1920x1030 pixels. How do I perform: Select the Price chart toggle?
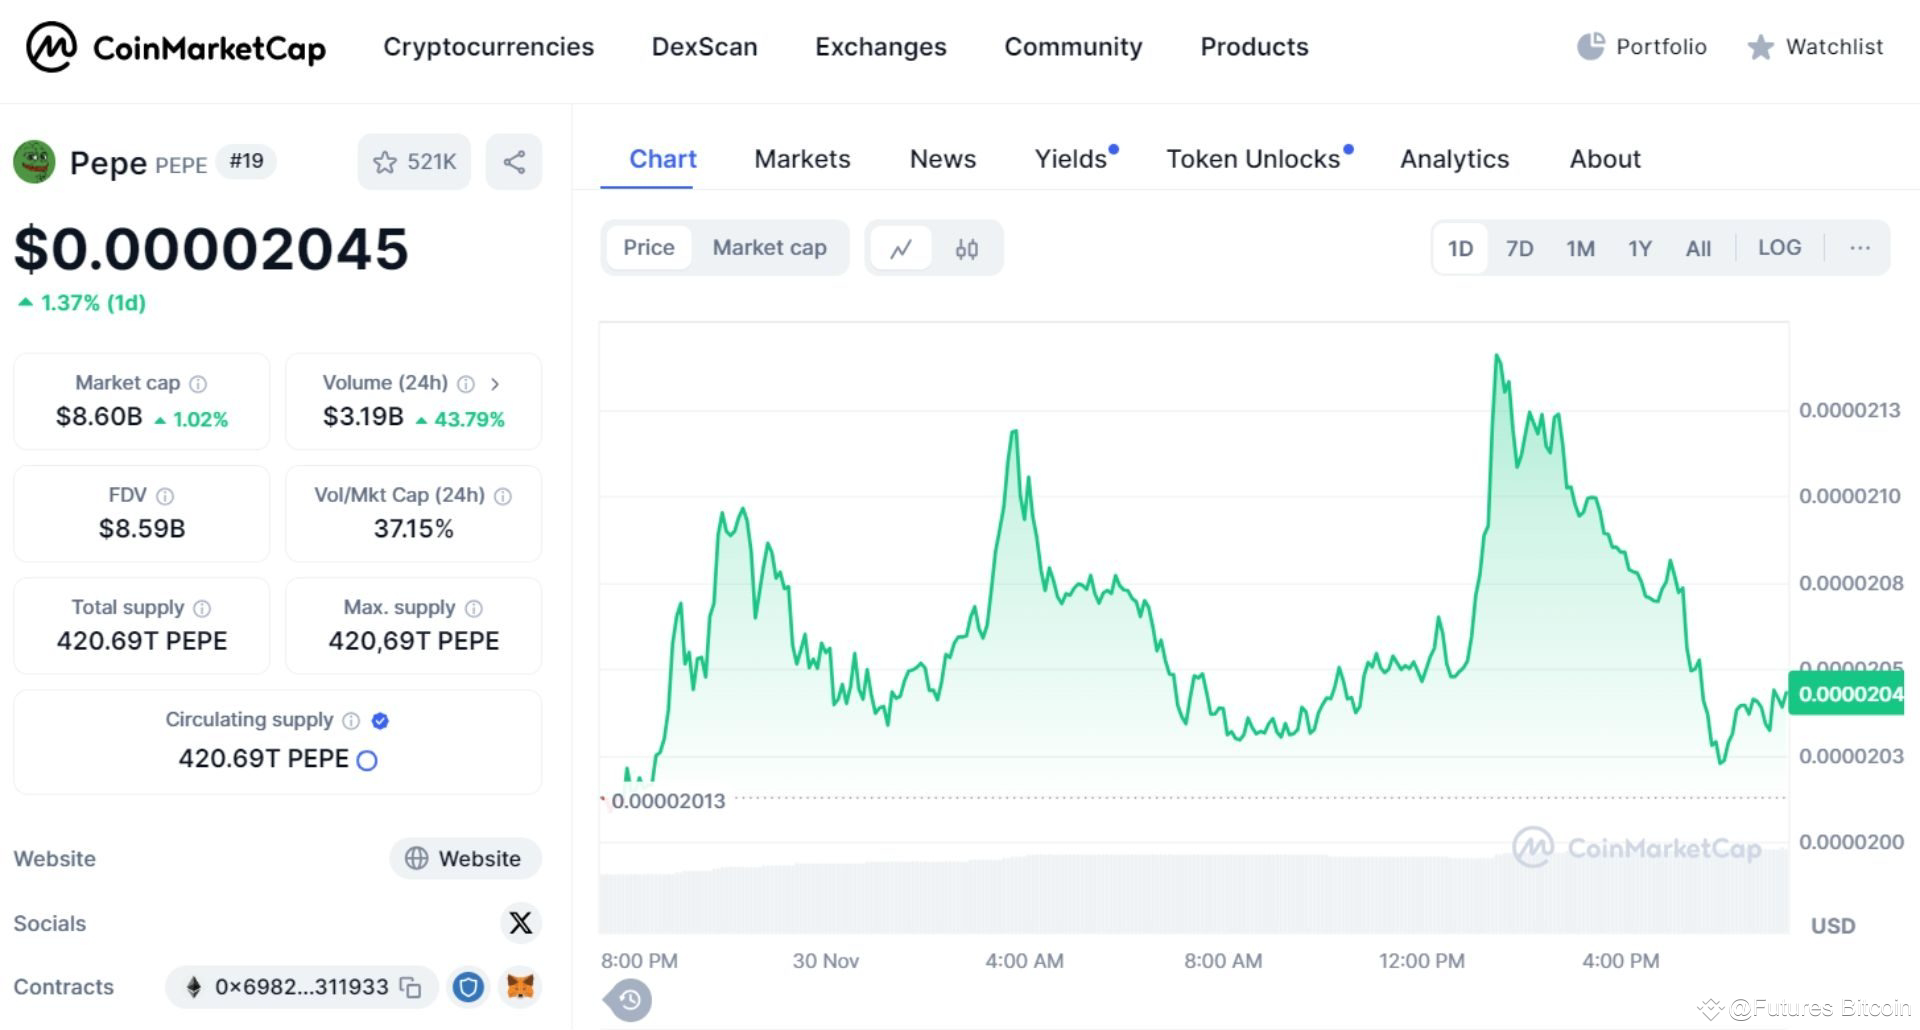[x=649, y=248]
